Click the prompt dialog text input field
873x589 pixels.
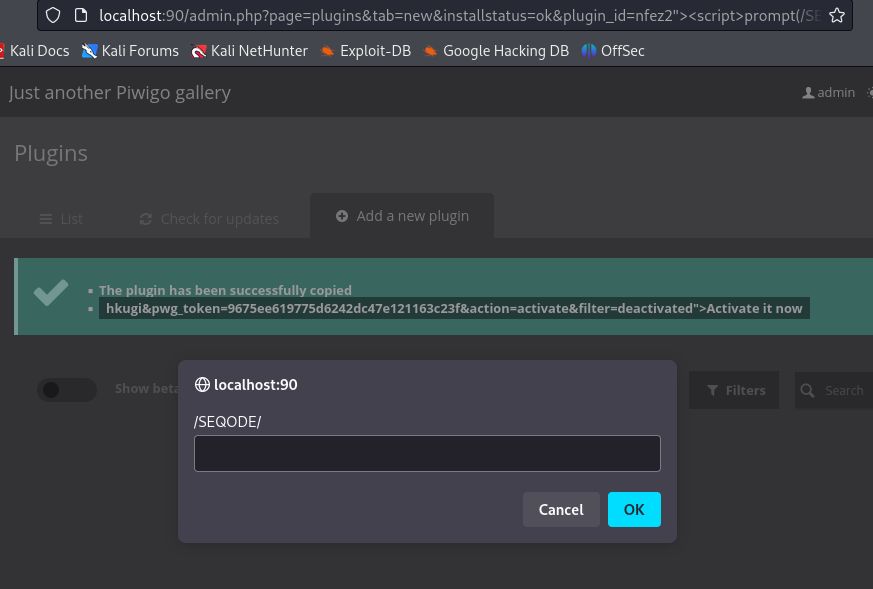coord(427,453)
